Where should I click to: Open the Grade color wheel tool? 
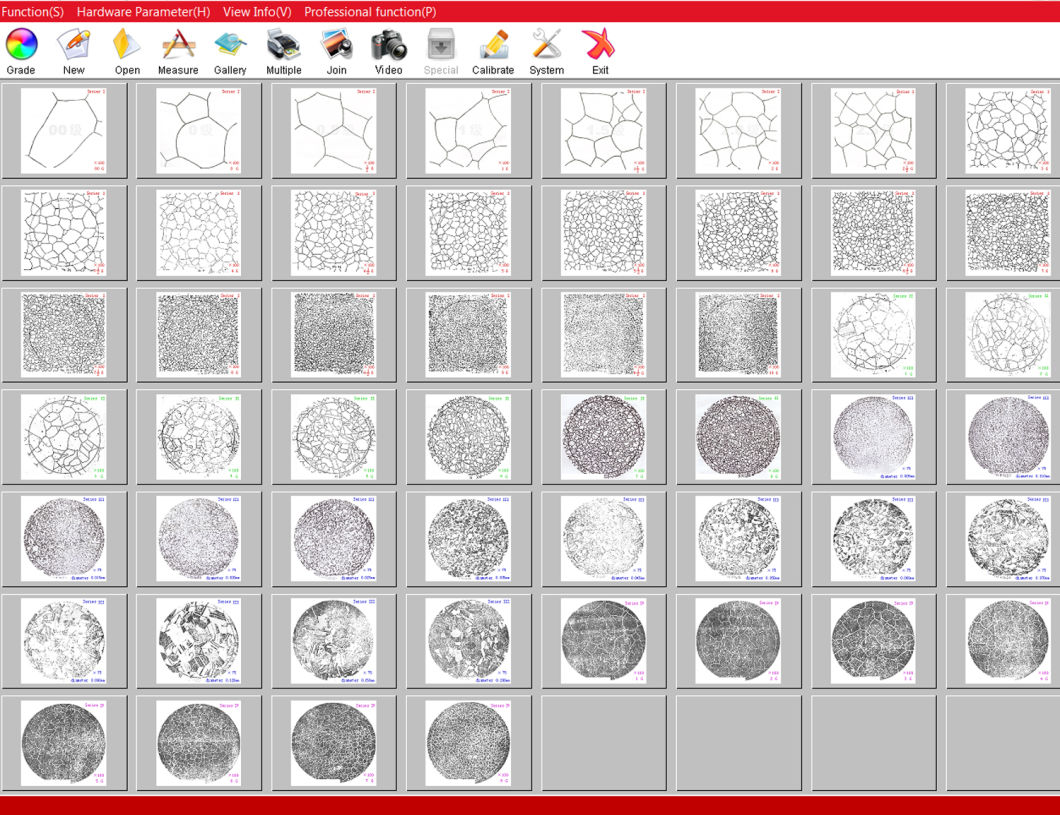pyautogui.click(x=21, y=45)
